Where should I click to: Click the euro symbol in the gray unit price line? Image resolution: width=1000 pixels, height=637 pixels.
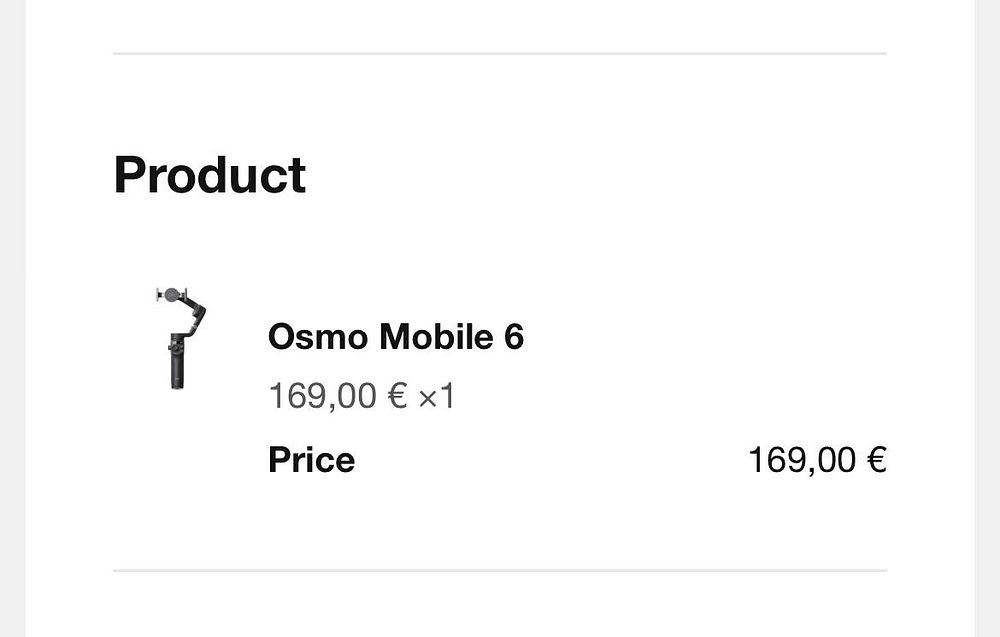tap(397, 397)
